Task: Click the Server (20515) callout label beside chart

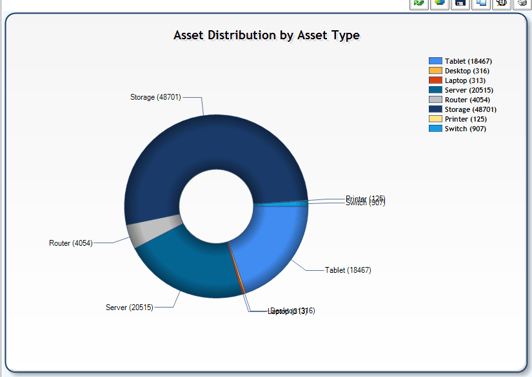Action: [129, 307]
